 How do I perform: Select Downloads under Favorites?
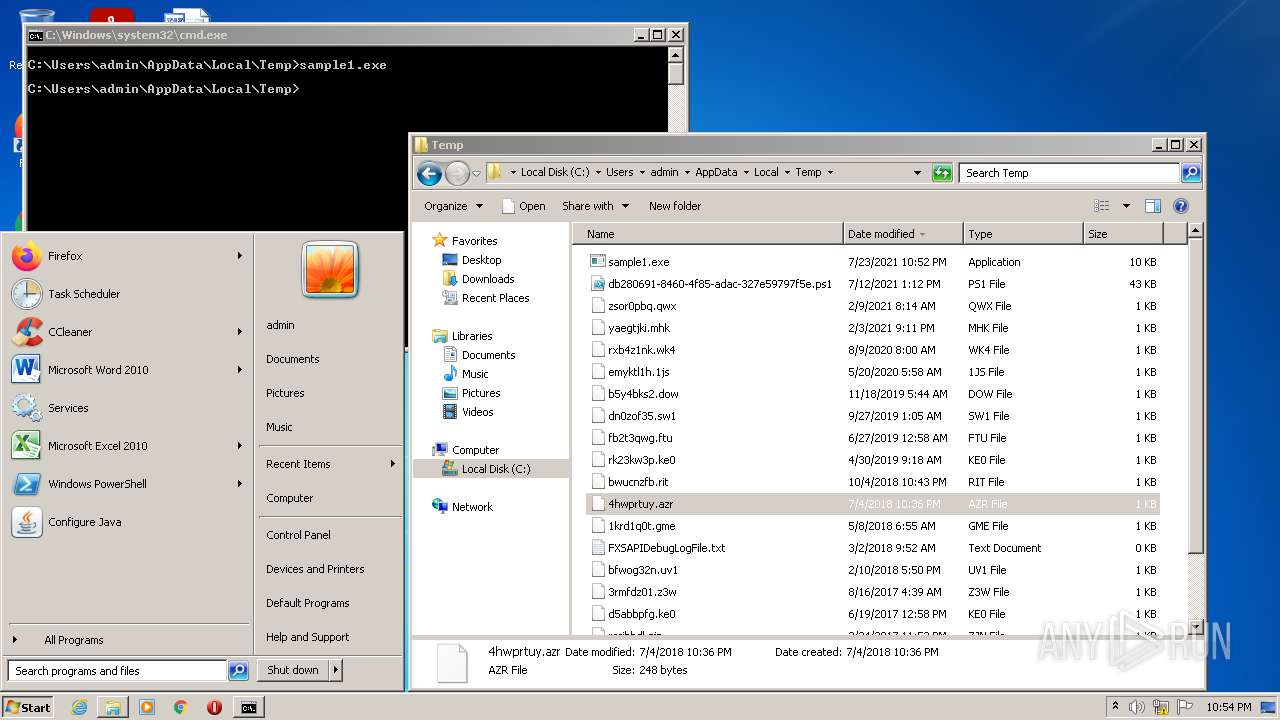(x=487, y=279)
